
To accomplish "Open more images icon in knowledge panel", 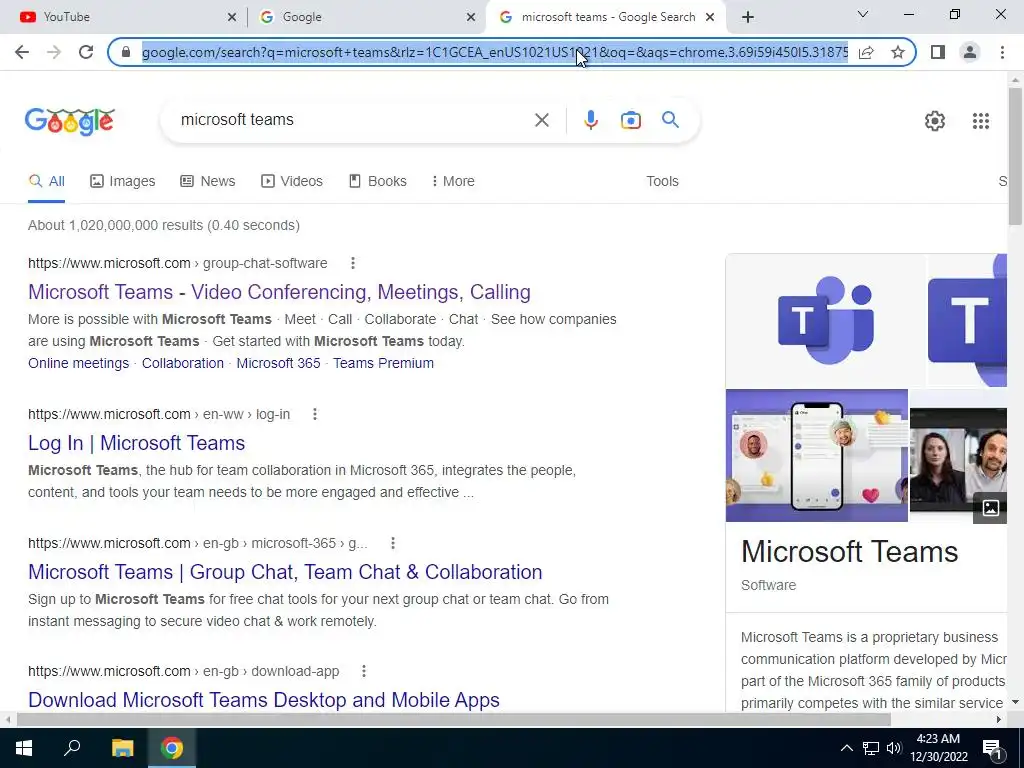I will point(990,507).
